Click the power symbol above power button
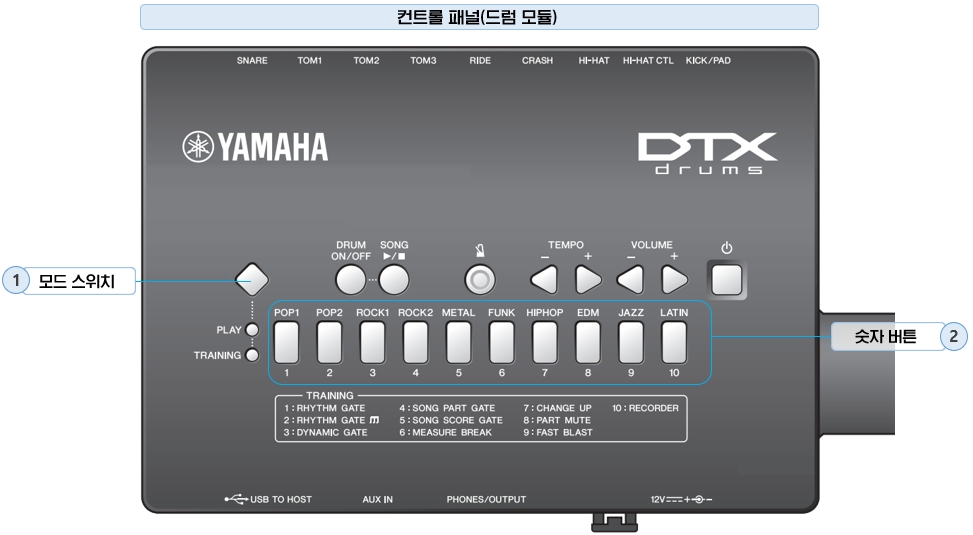Screen dimensions: 973x535 [x=727, y=248]
